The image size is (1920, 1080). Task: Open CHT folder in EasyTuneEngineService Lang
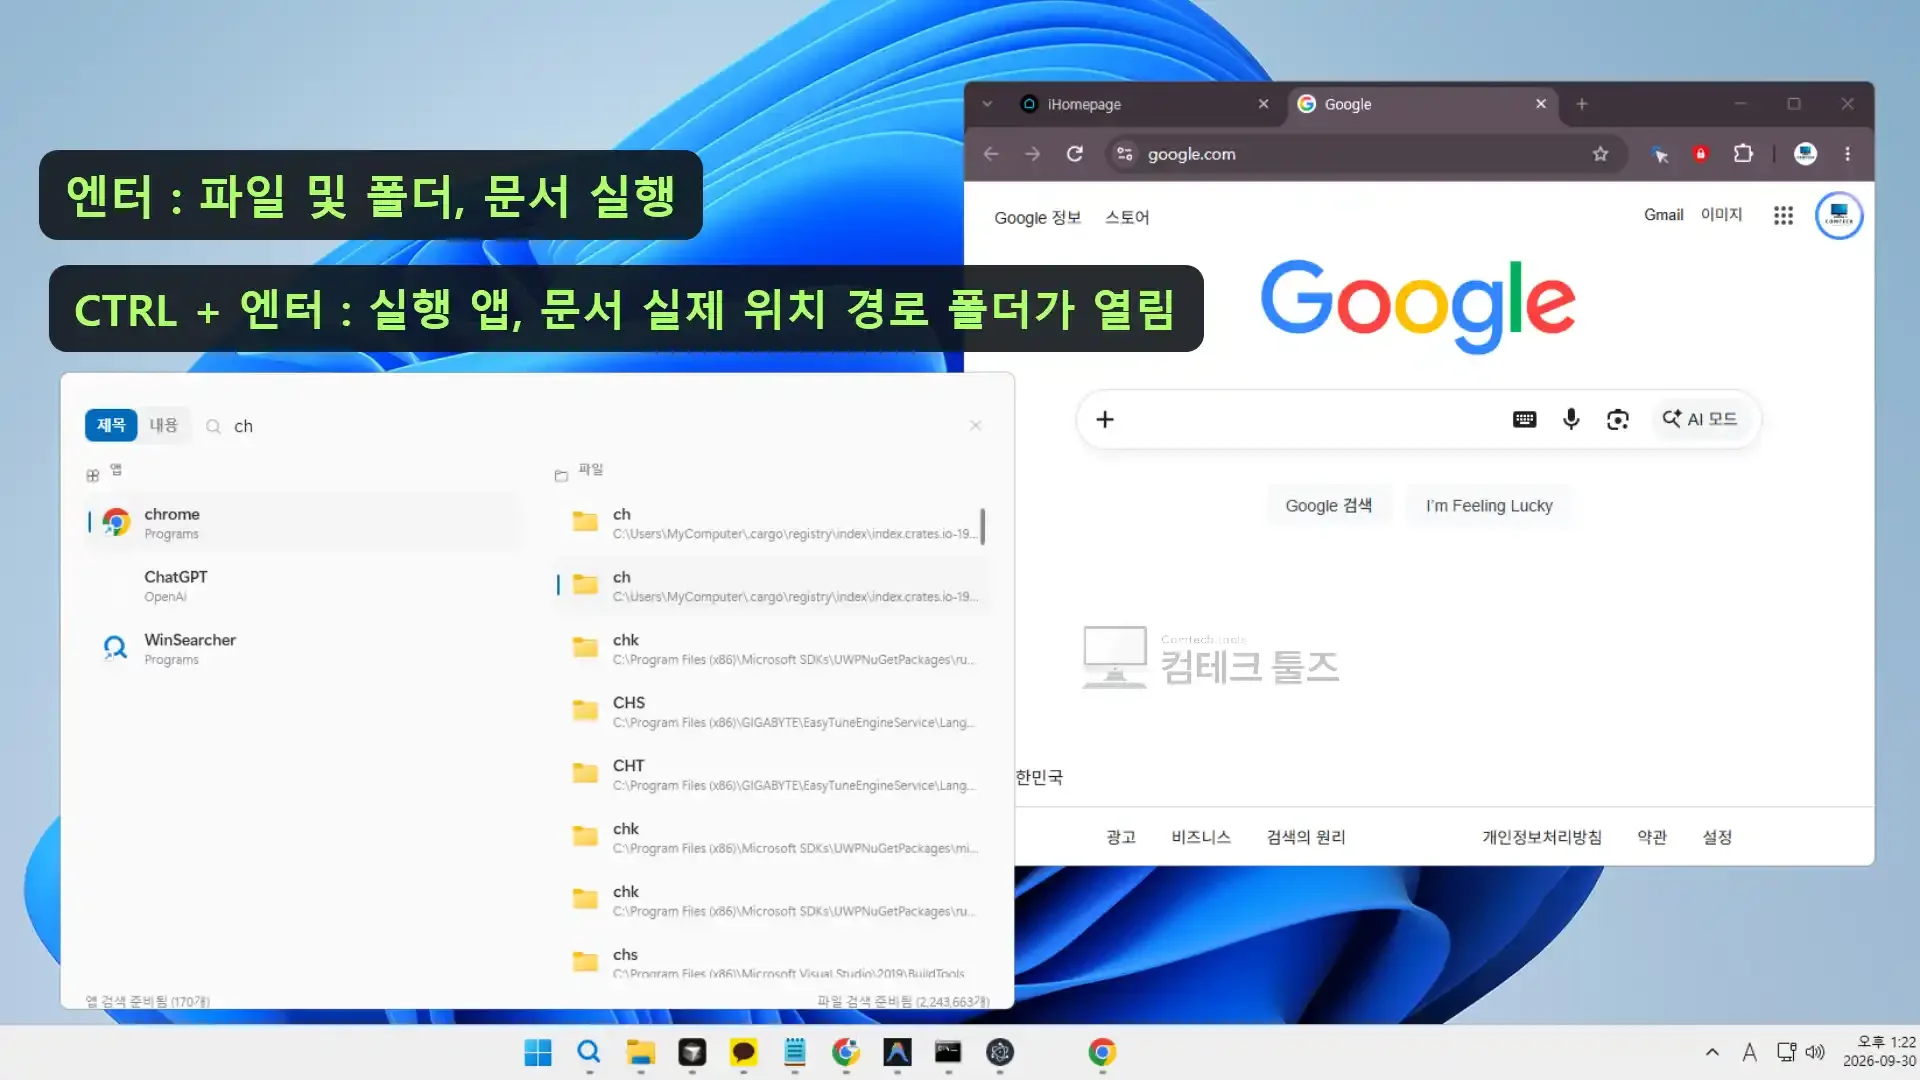pos(772,774)
